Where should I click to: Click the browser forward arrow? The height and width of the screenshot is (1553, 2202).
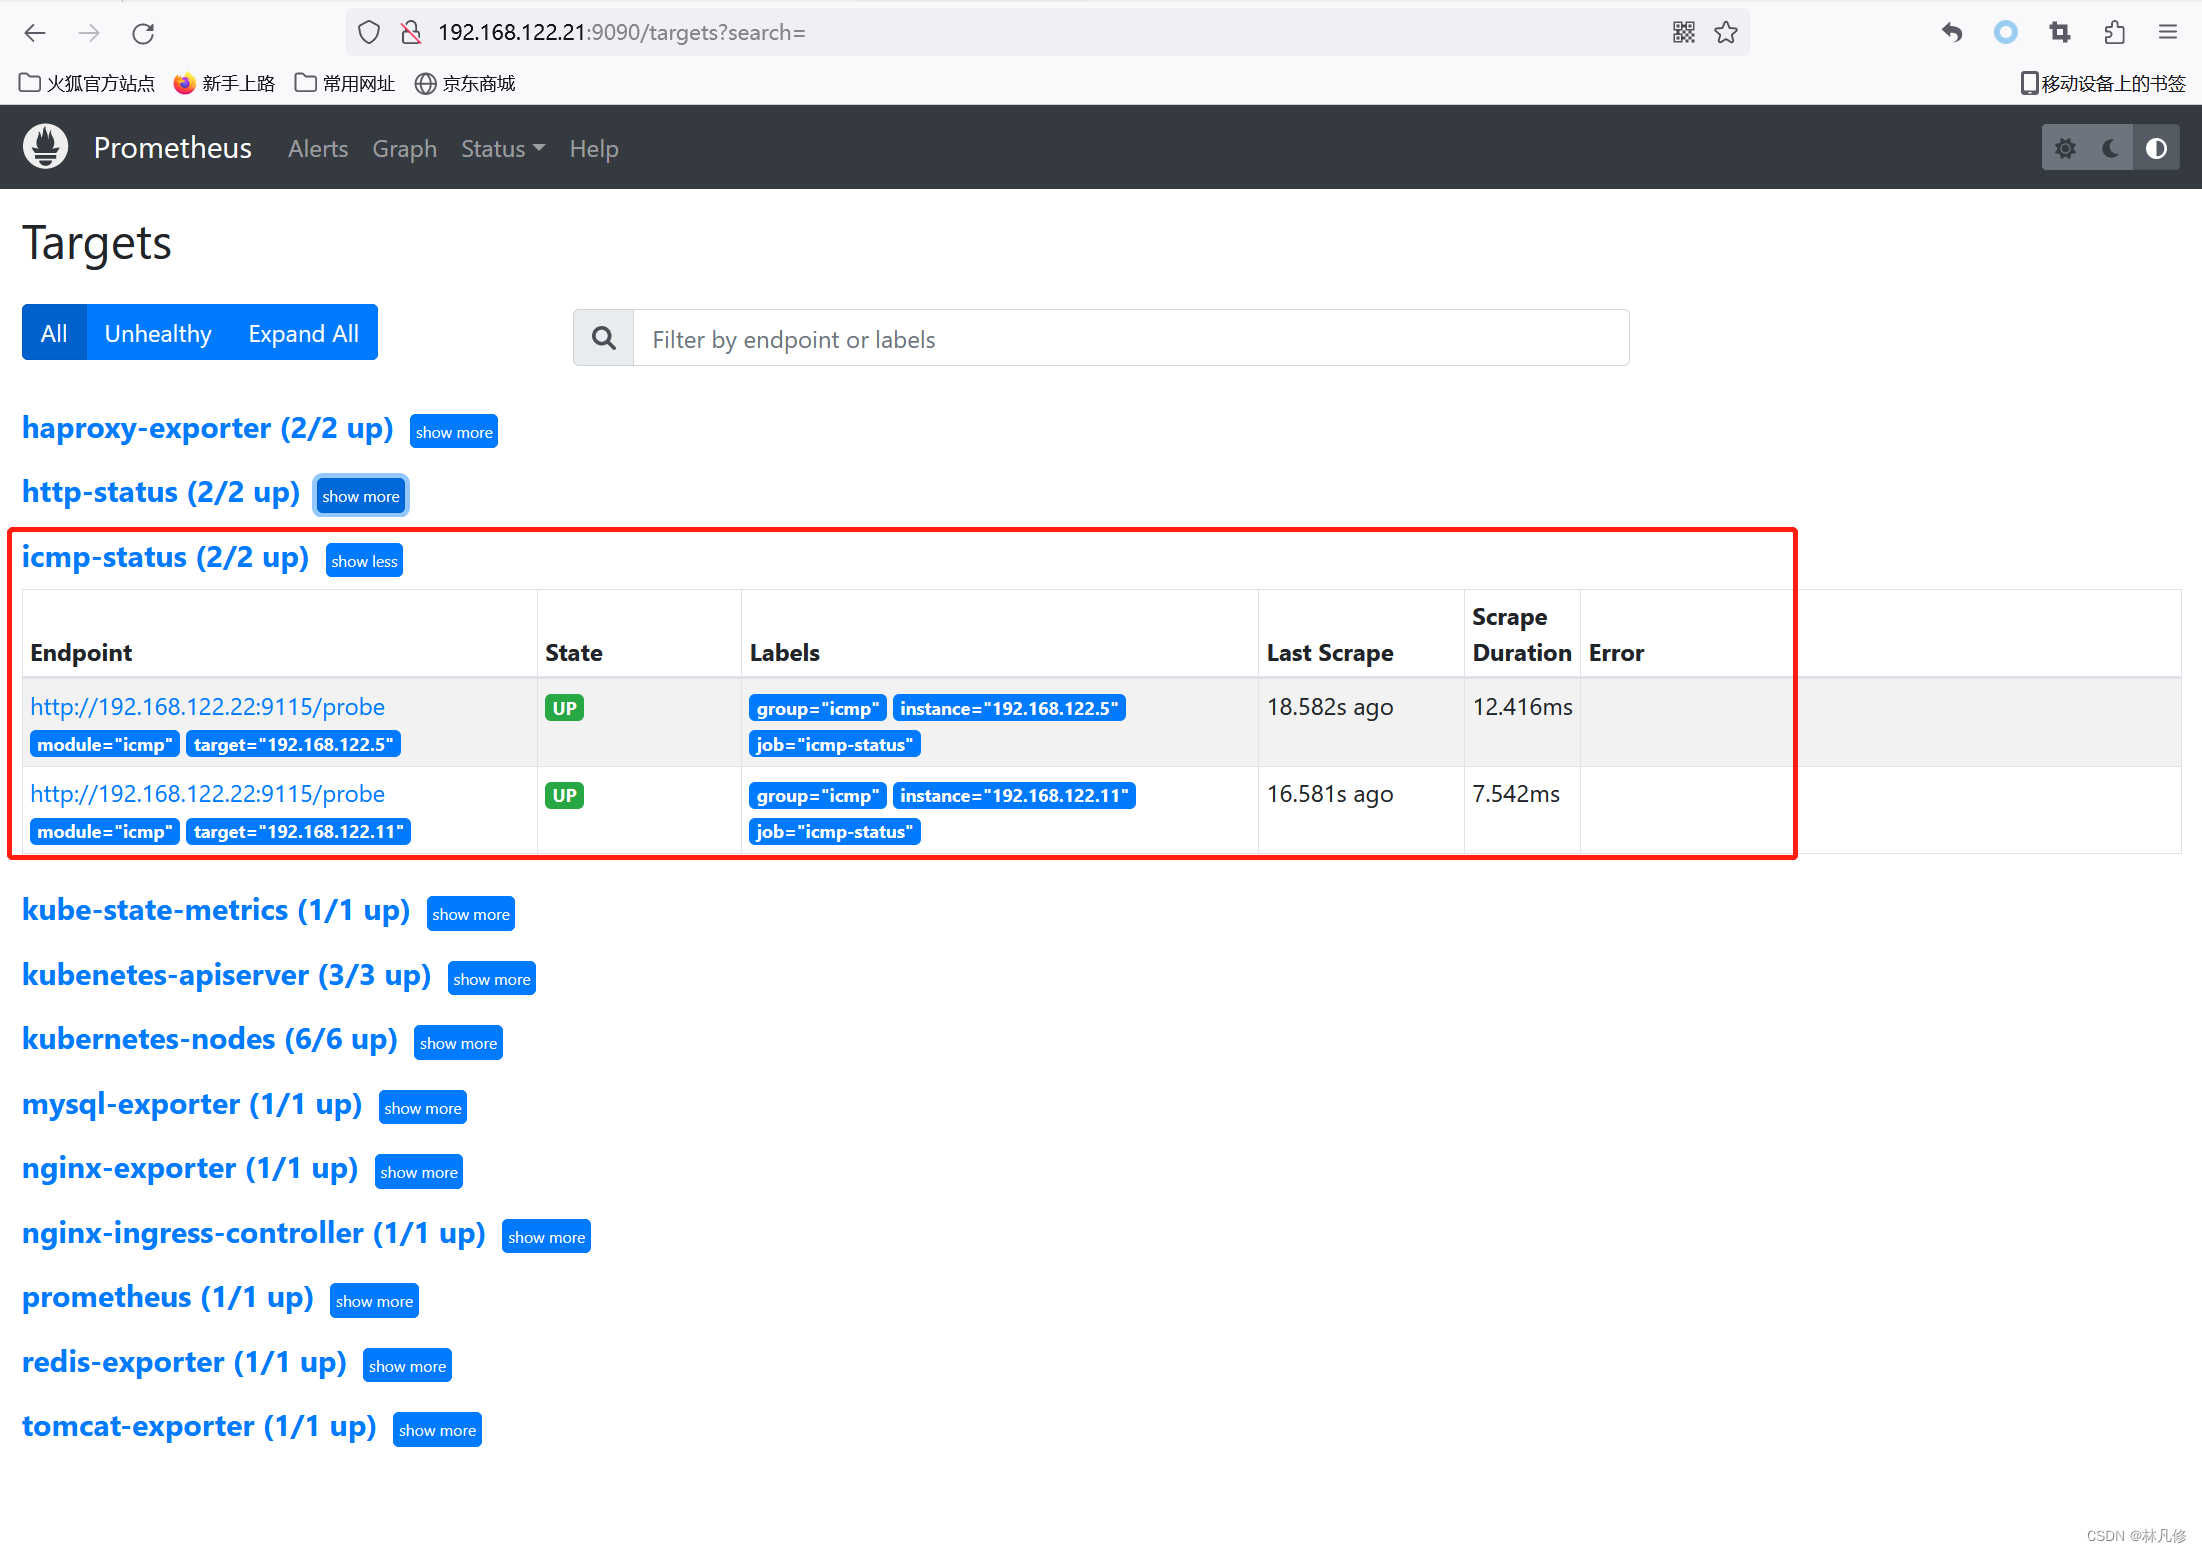click(x=89, y=33)
